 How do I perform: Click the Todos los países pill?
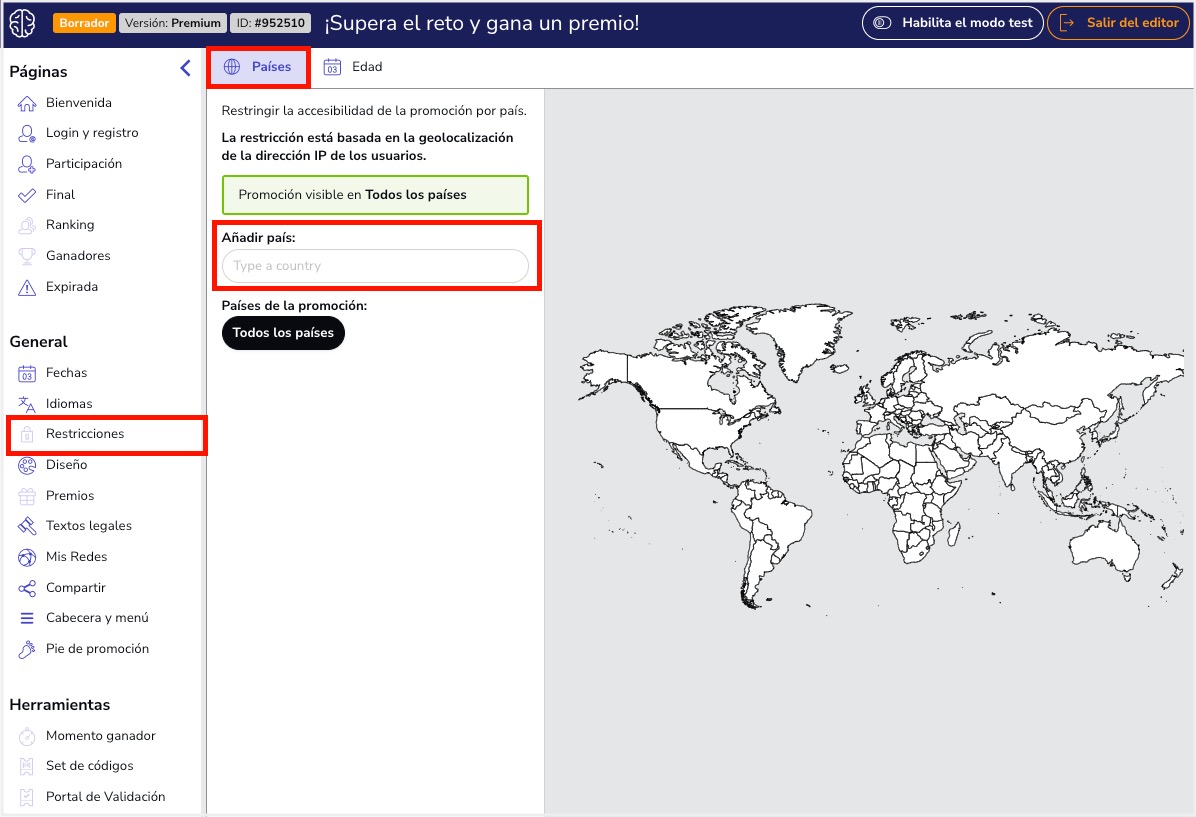pyautogui.click(x=283, y=333)
